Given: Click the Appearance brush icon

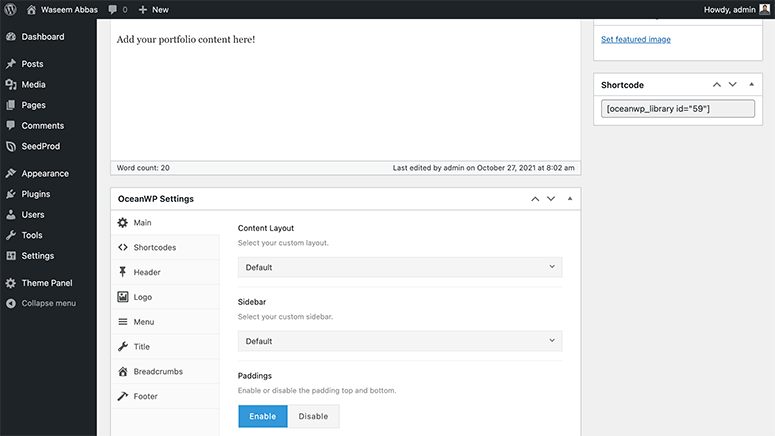Looking at the screenshot, I should (x=11, y=174).
